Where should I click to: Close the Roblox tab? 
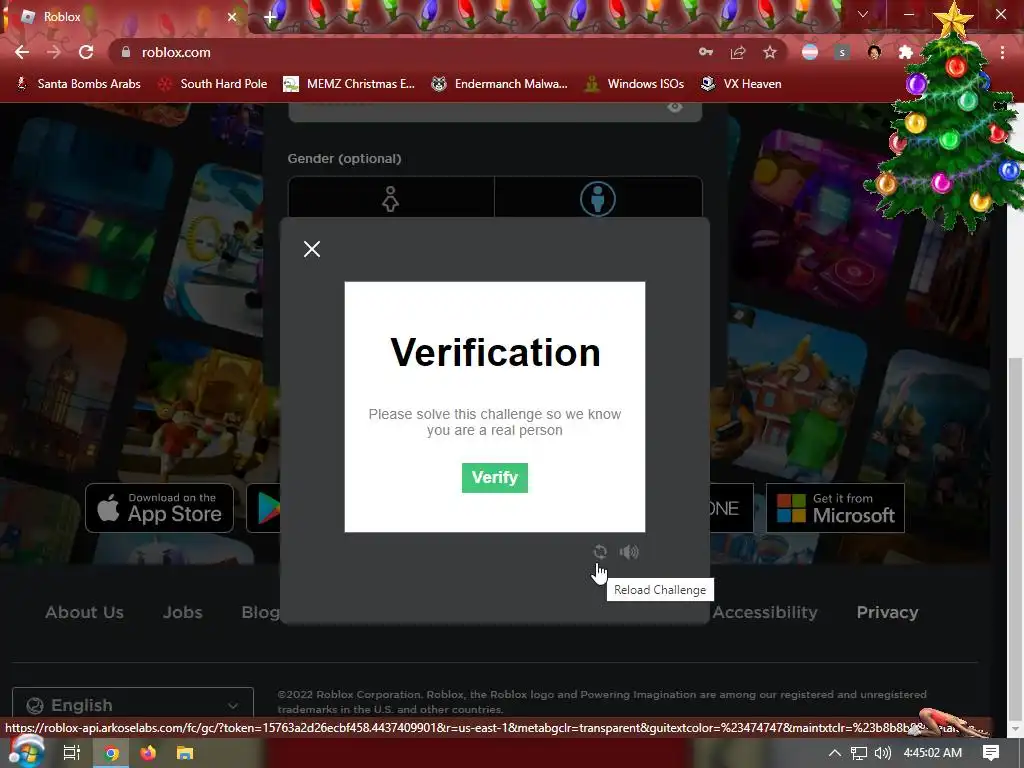(x=232, y=17)
